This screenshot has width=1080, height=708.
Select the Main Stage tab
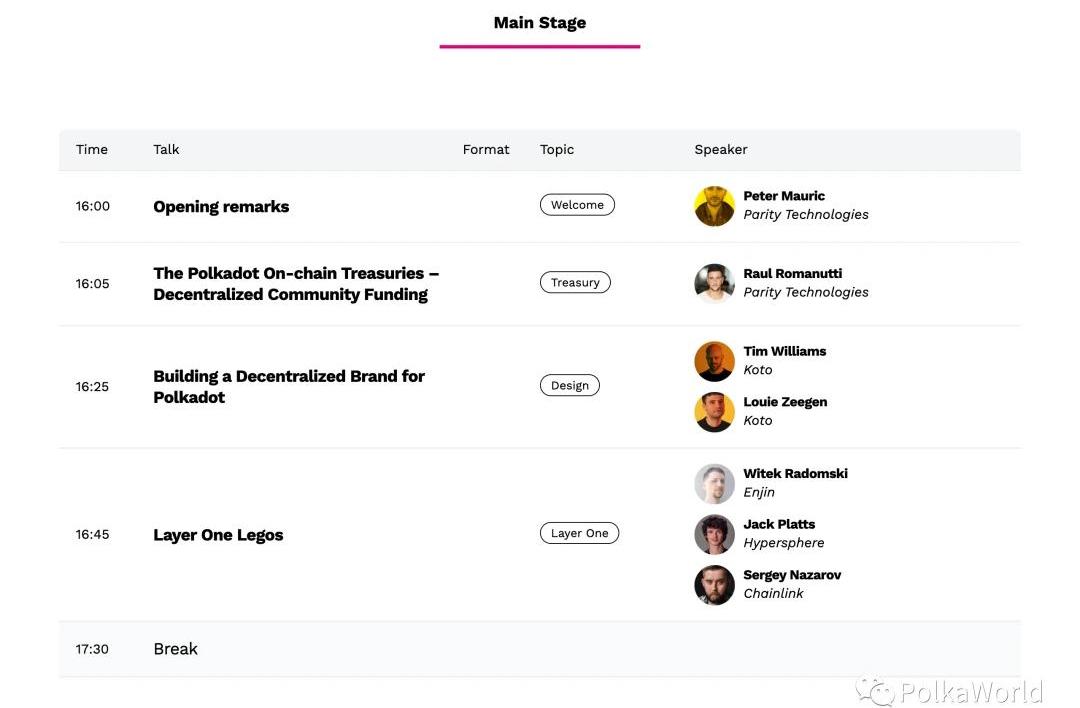539,23
